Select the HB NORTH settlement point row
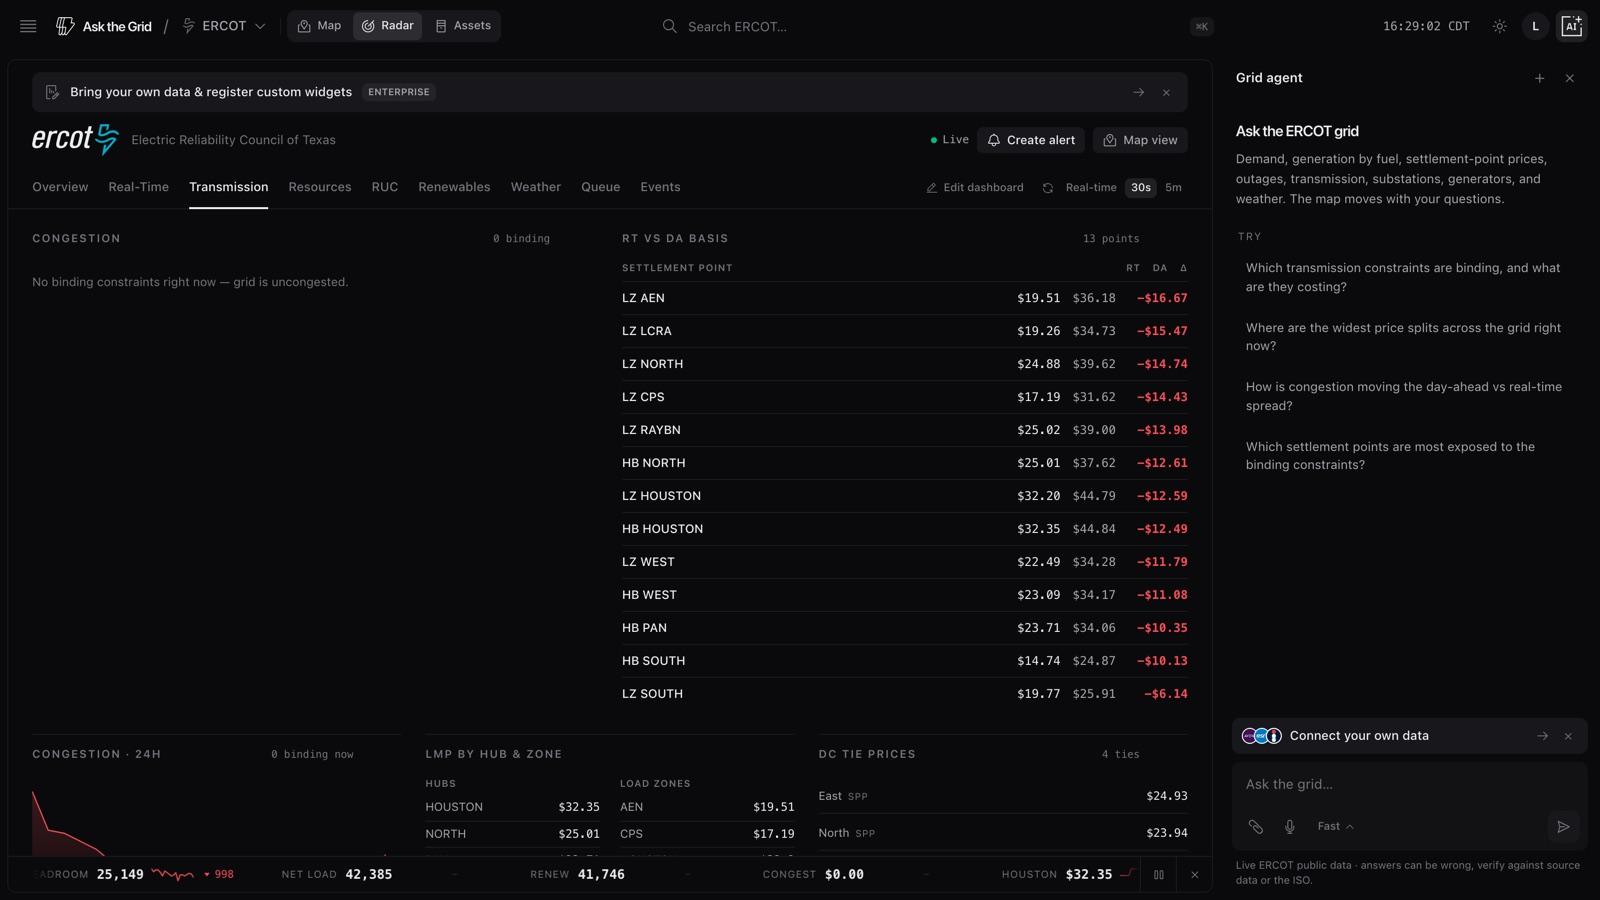Screen dimensions: 1600x900 pos(905,463)
